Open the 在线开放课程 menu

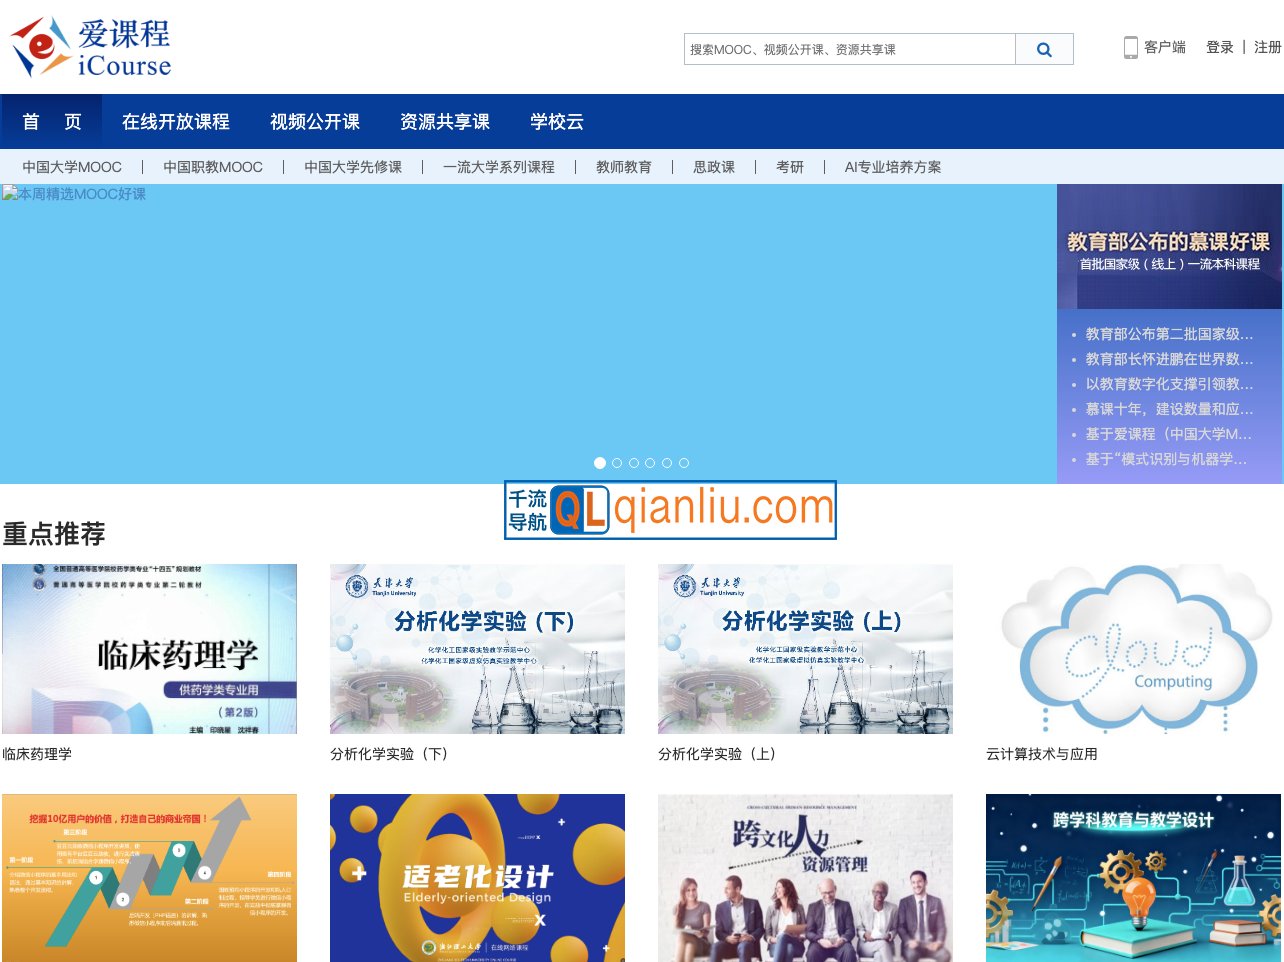[176, 122]
